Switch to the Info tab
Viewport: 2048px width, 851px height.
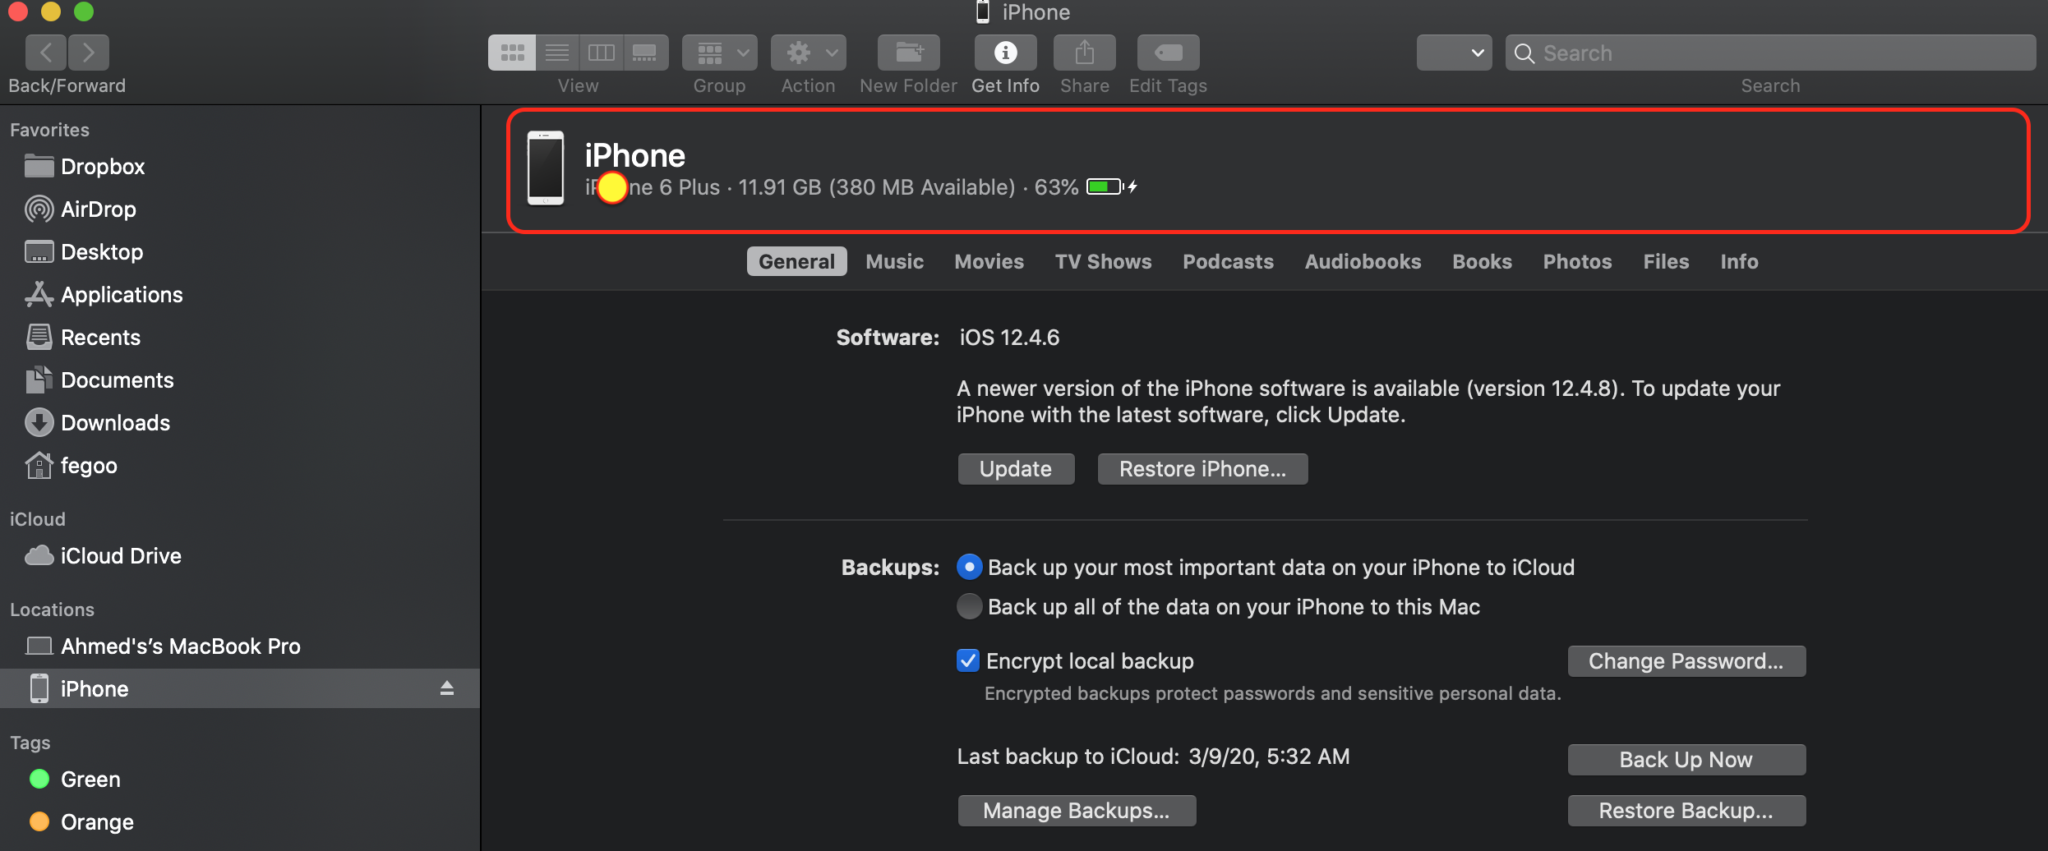point(1739,261)
